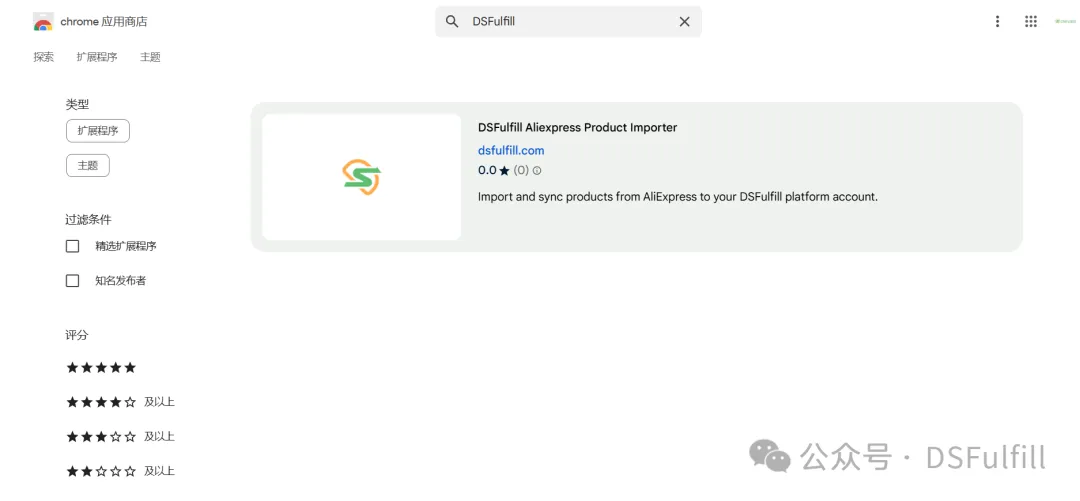This screenshot has width=1080, height=501.
Task: Switch to the 扩展程序 tab
Action: tap(97, 57)
